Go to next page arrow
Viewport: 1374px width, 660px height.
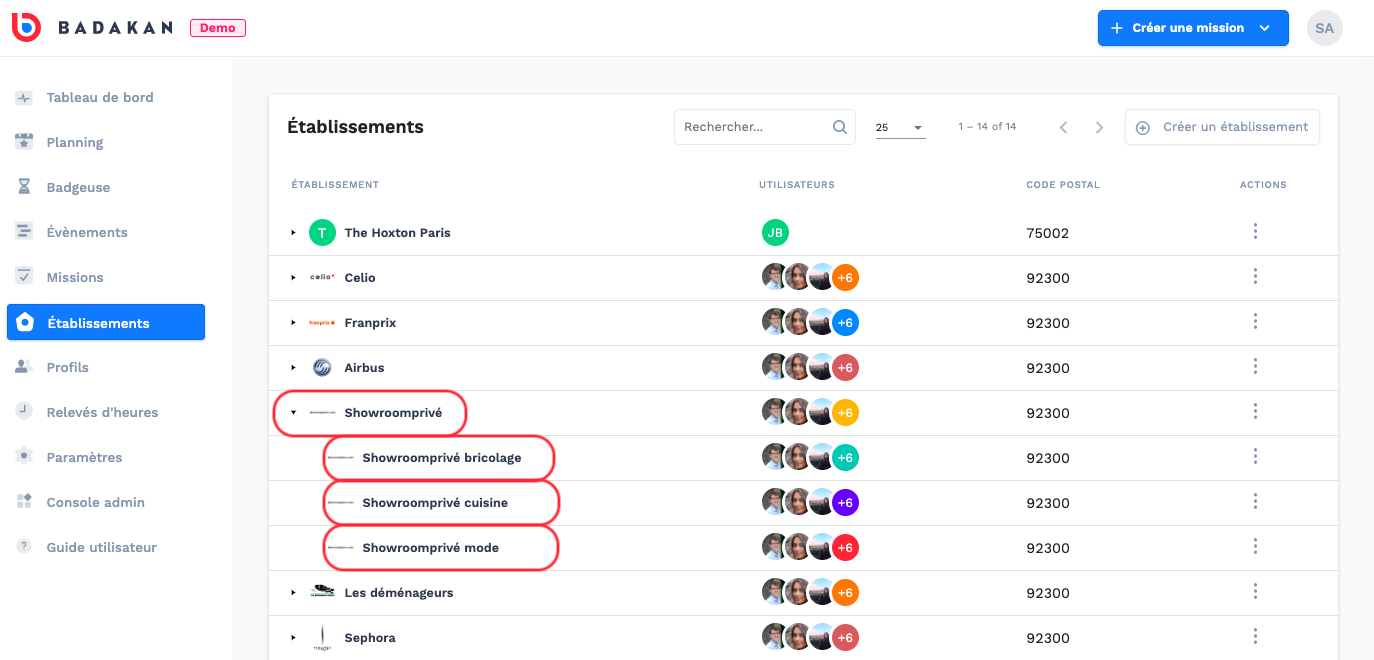tap(1099, 127)
